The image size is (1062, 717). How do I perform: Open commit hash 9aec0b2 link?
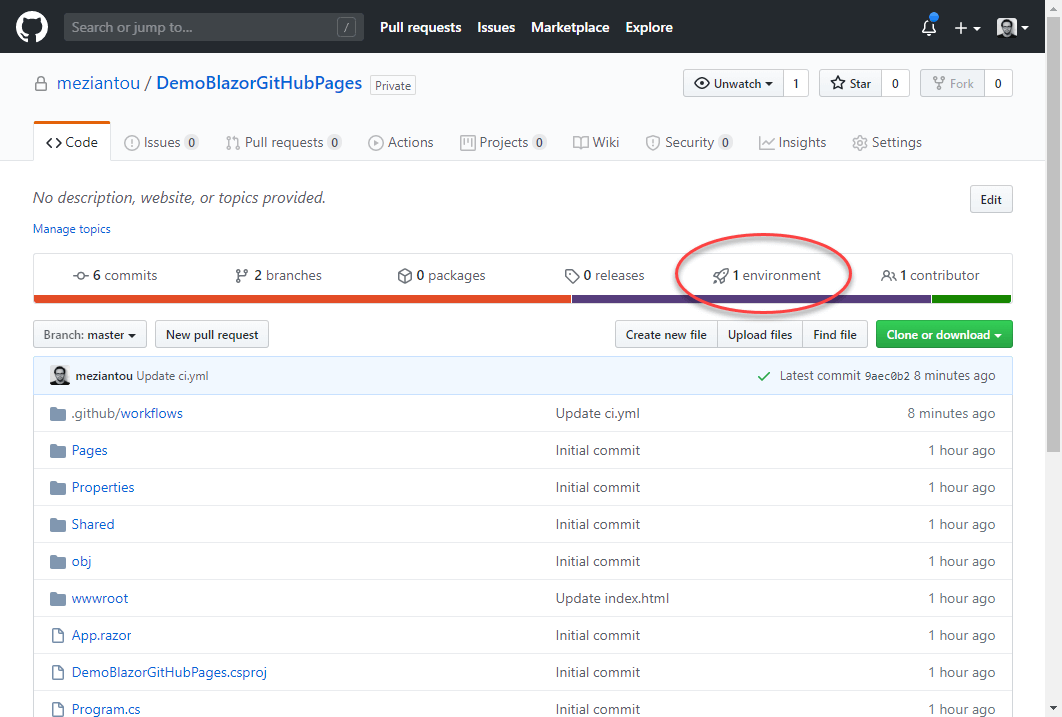[x=887, y=376]
